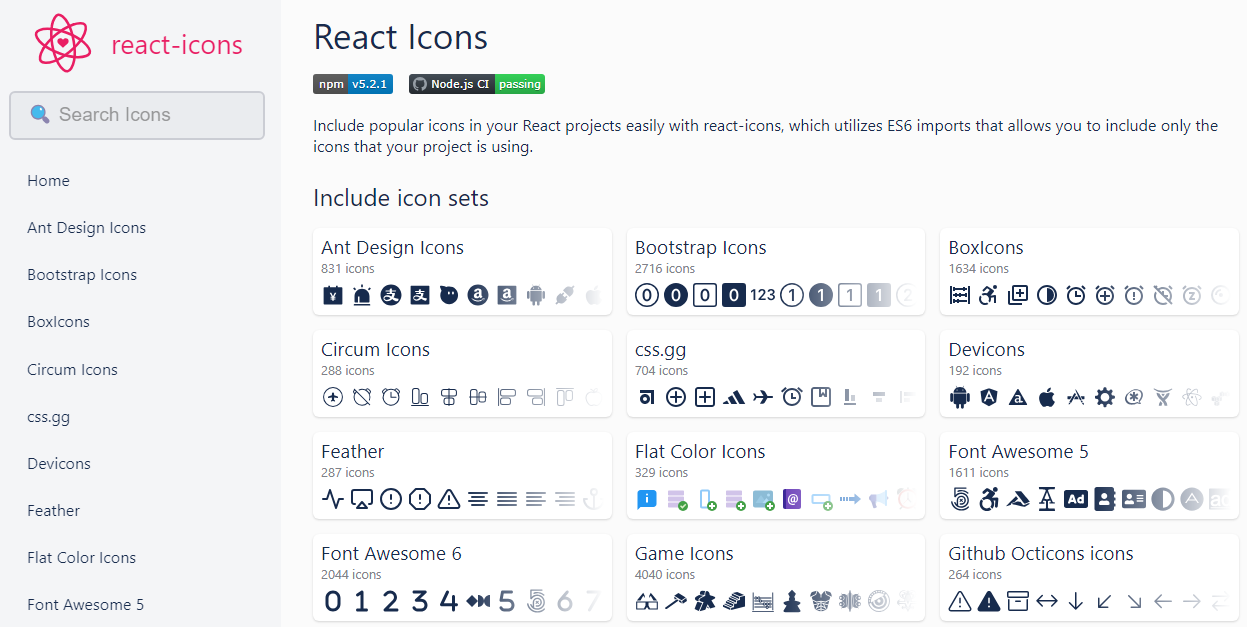Click the Android robot icon in Ant Design Icons
1247x627 pixels.
tap(536, 295)
